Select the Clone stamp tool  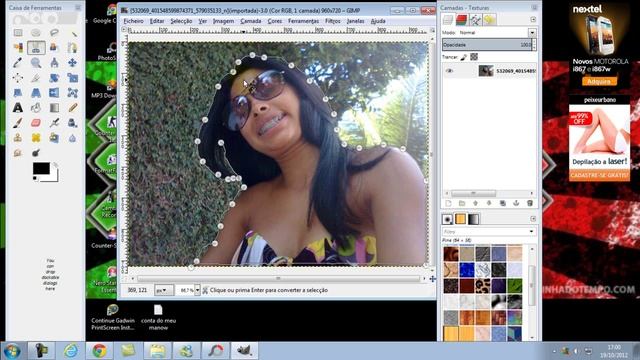click(18, 138)
